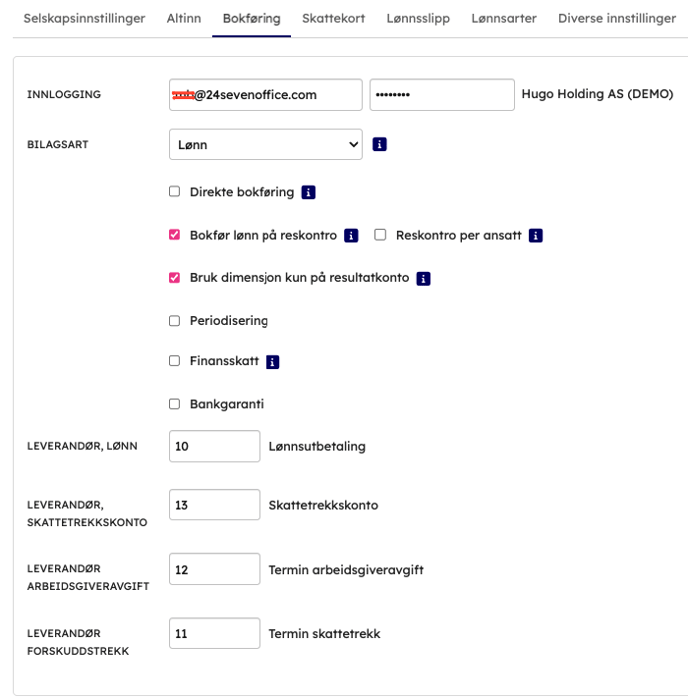Click info icon beside Bruk dimensjon kun på resultatkonto
This screenshot has width=688, height=697.
(x=423, y=279)
